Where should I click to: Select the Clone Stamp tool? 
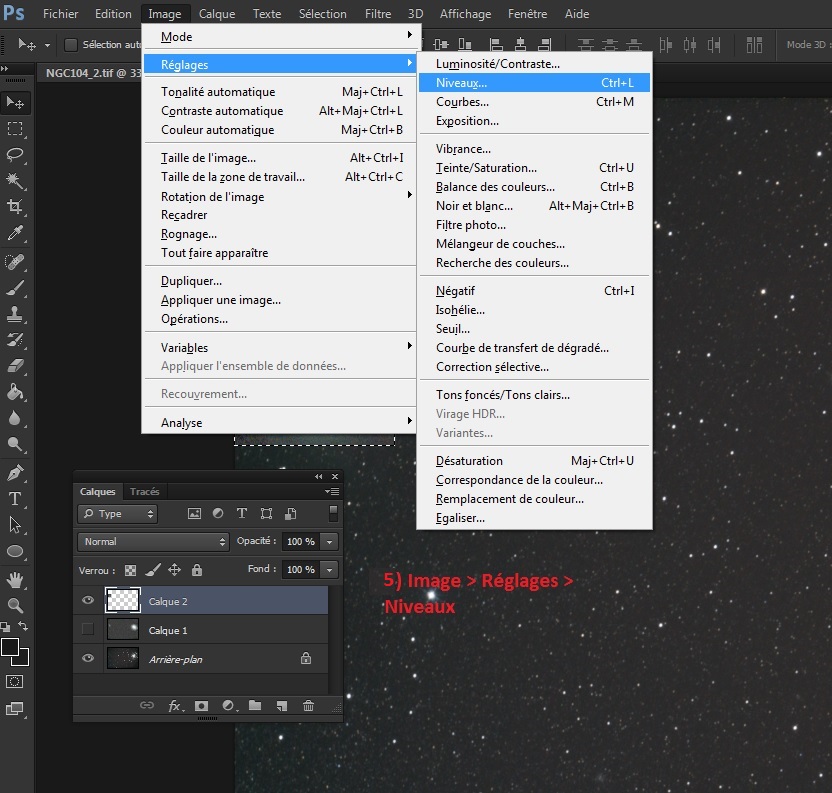15,314
